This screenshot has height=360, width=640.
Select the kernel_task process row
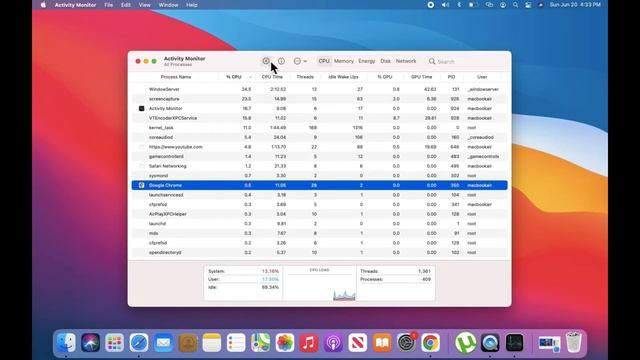coord(320,127)
